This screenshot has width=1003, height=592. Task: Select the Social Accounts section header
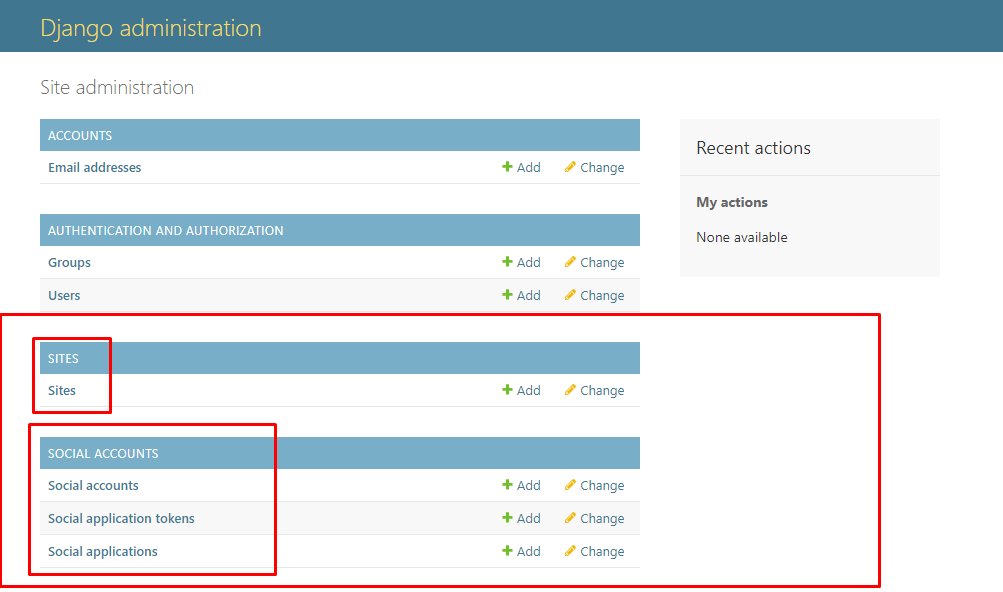pos(103,454)
